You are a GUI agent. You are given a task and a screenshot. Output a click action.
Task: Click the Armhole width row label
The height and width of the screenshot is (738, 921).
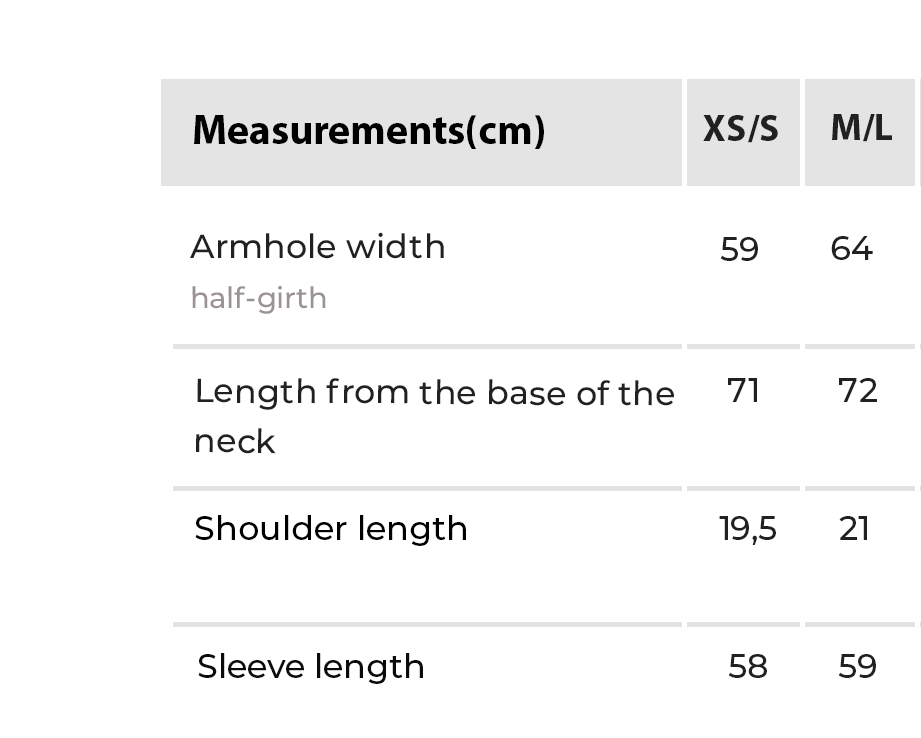click(x=318, y=247)
